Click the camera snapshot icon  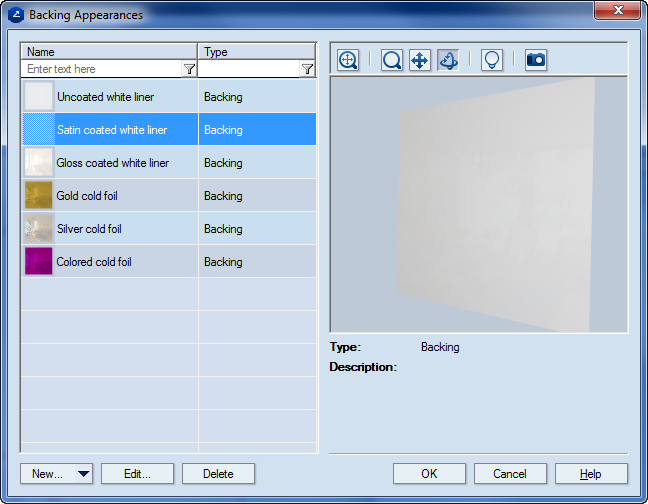click(536, 60)
